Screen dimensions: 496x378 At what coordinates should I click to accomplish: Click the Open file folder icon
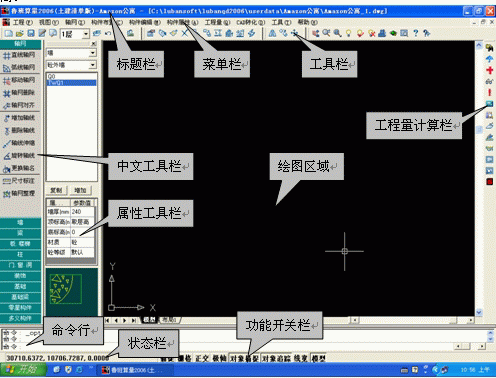point(20,33)
